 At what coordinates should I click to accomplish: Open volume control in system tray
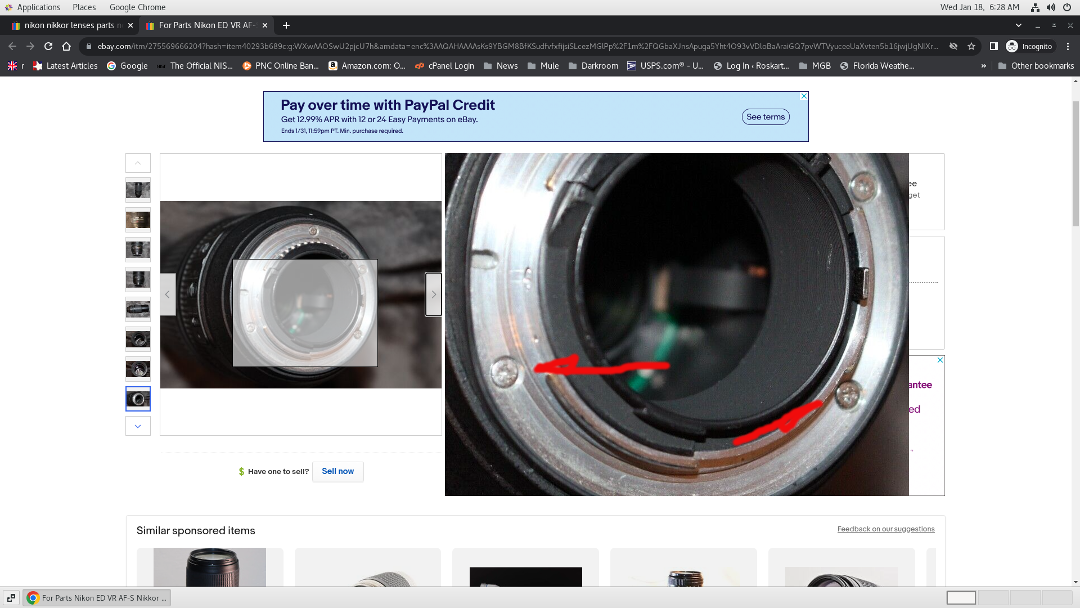1051,7
